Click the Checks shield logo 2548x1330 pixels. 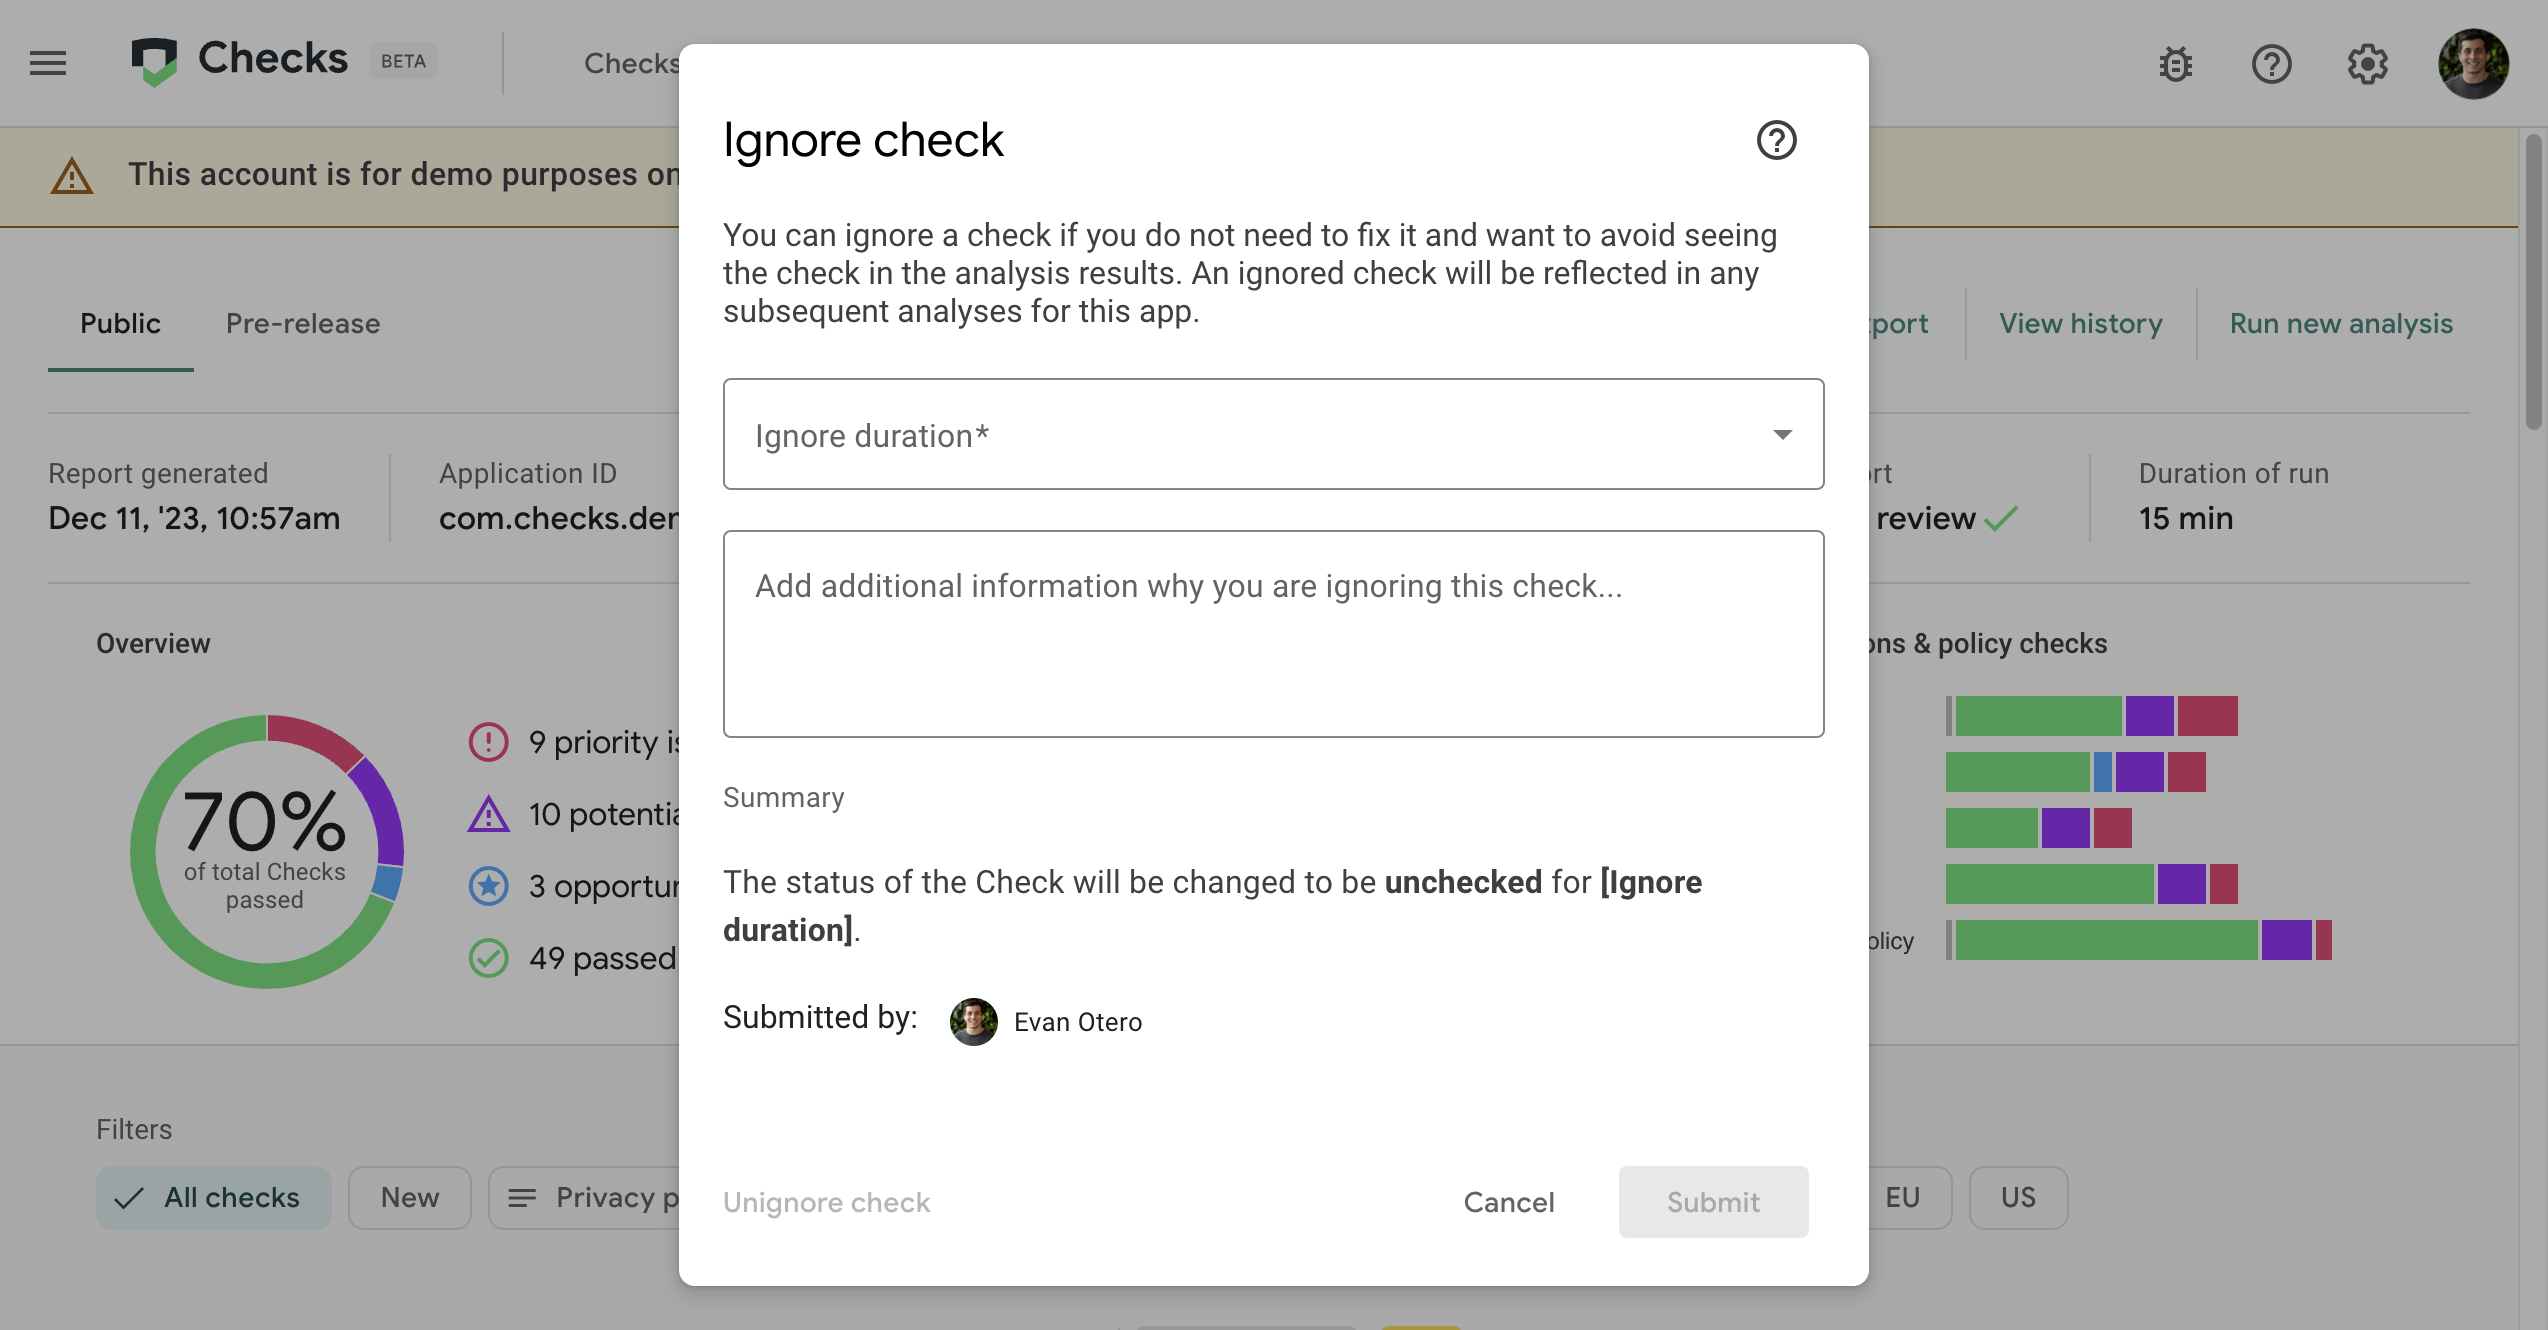pos(154,61)
